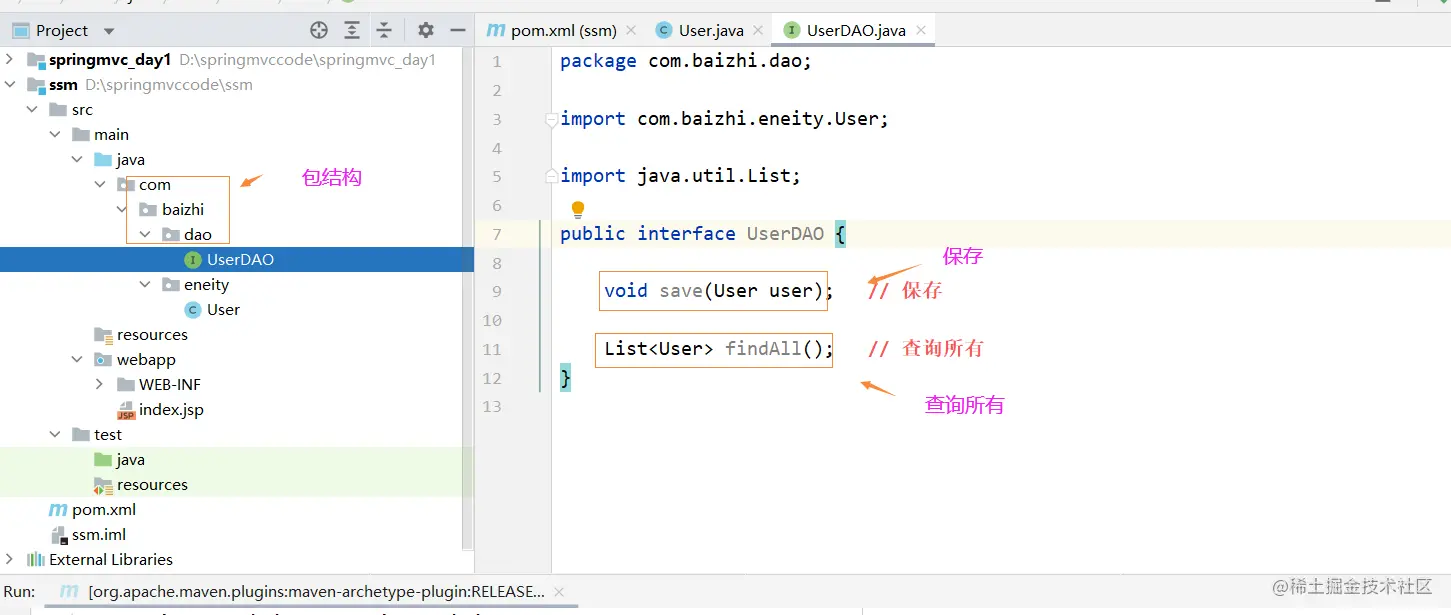Viewport: 1451px width, 615px height.
Task: Close the User.java tab
Action: (758, 31)
